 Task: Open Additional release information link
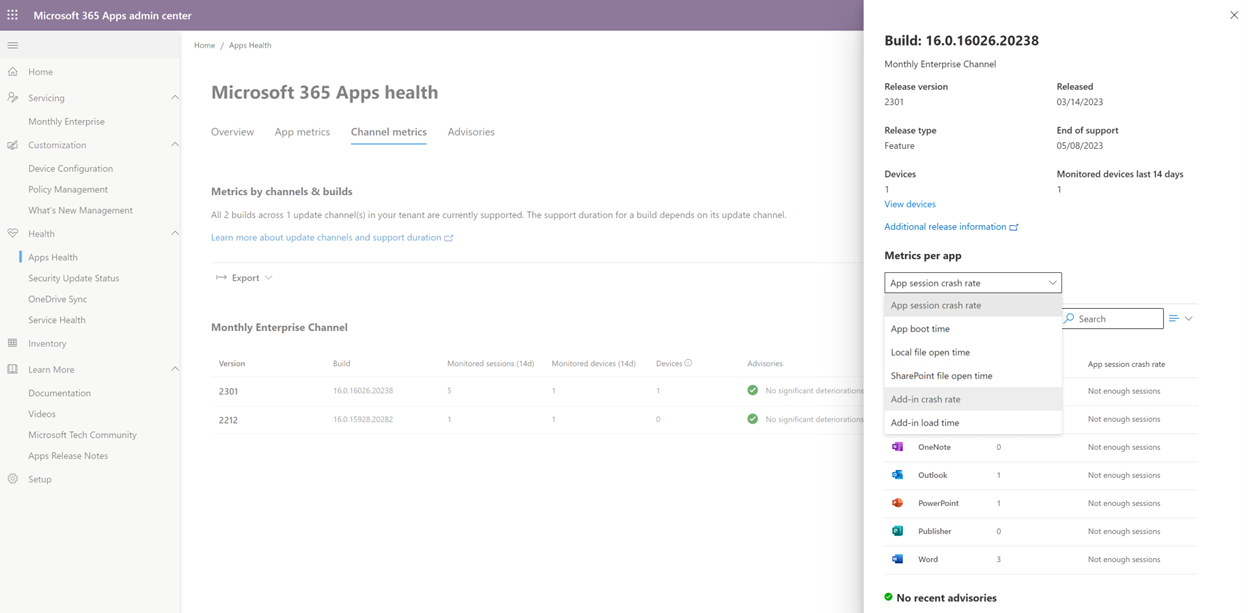[950, 227]
